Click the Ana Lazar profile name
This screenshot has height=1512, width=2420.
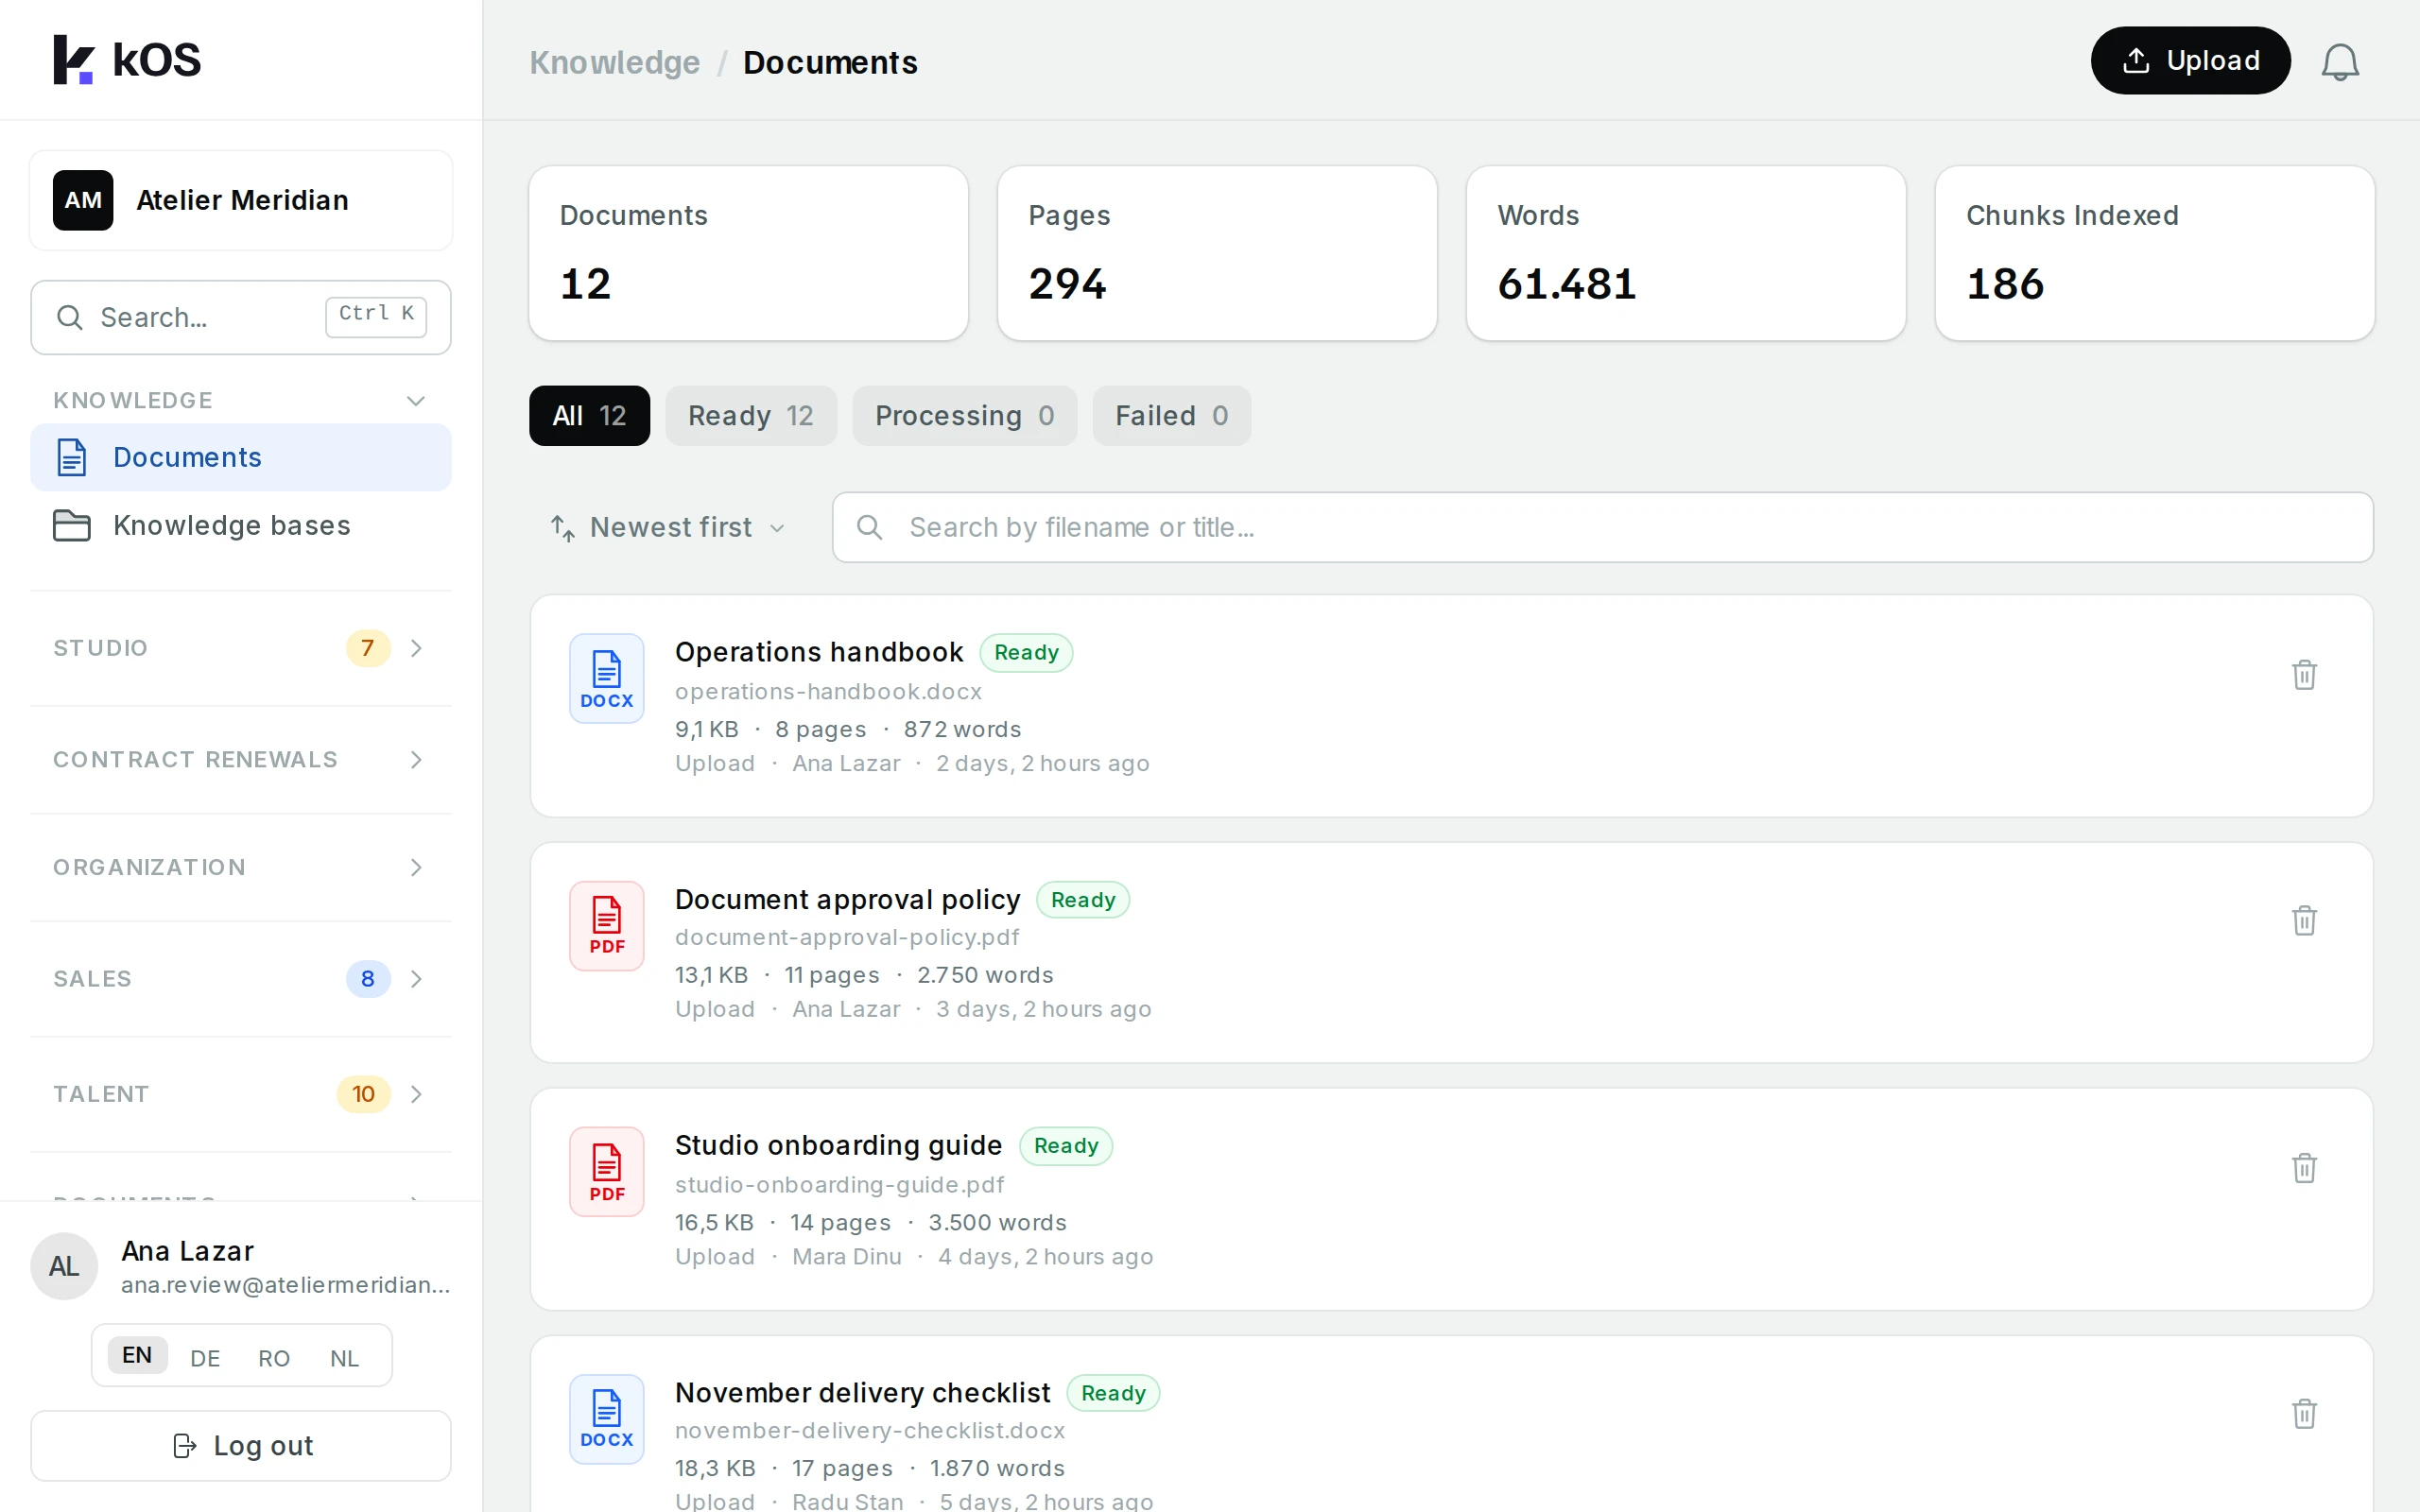point(187,1251)
